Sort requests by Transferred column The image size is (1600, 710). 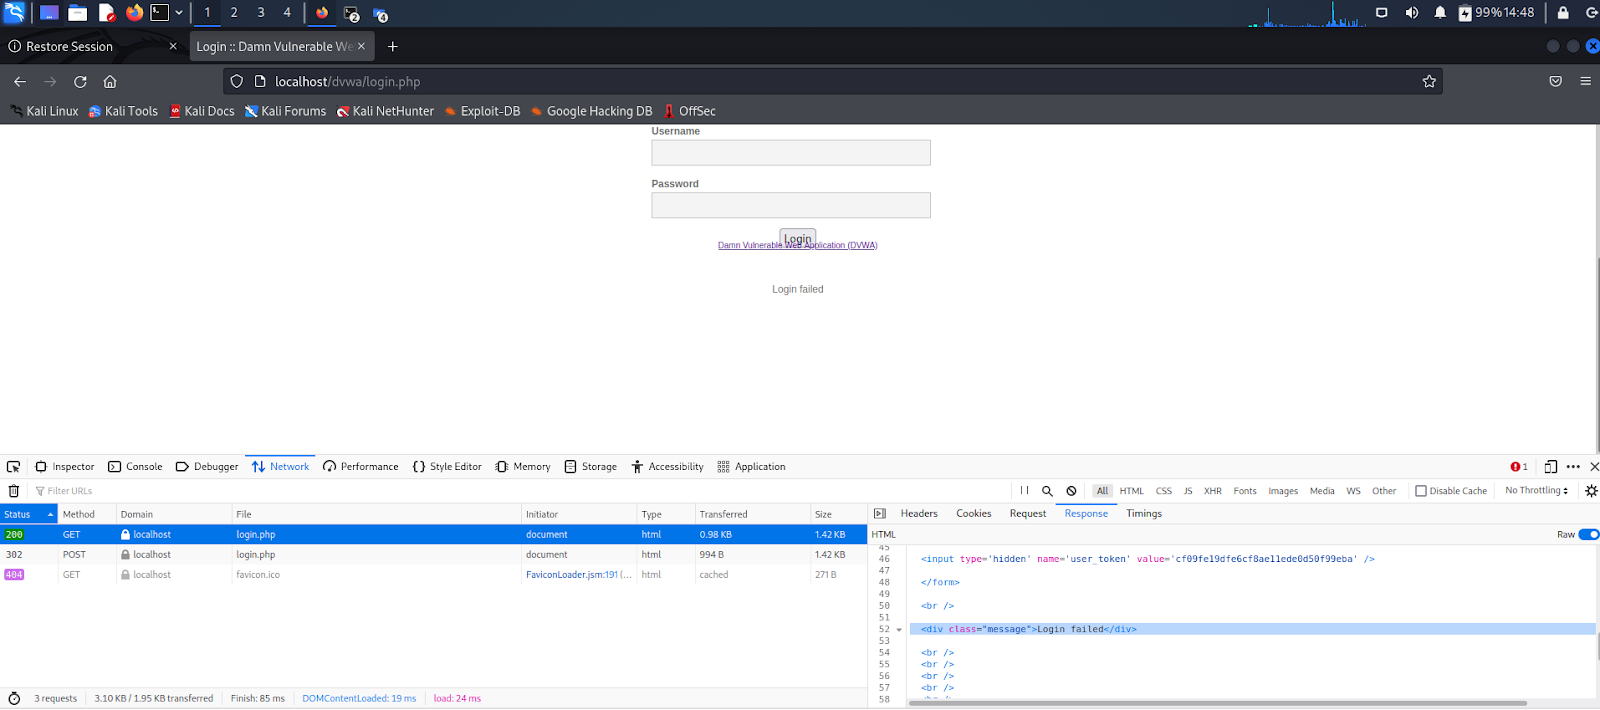(x=752, y=515)
